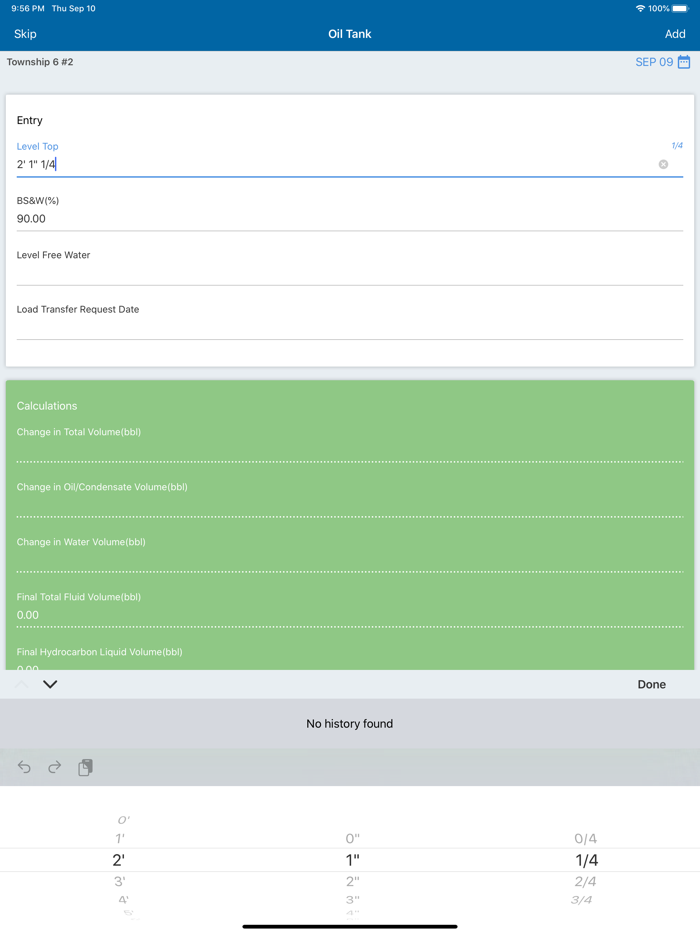Image resolution: width=700 pixels, height=934 pixels.
Task: Tap the Oil Tank title
Action: [x=350, y=34]
